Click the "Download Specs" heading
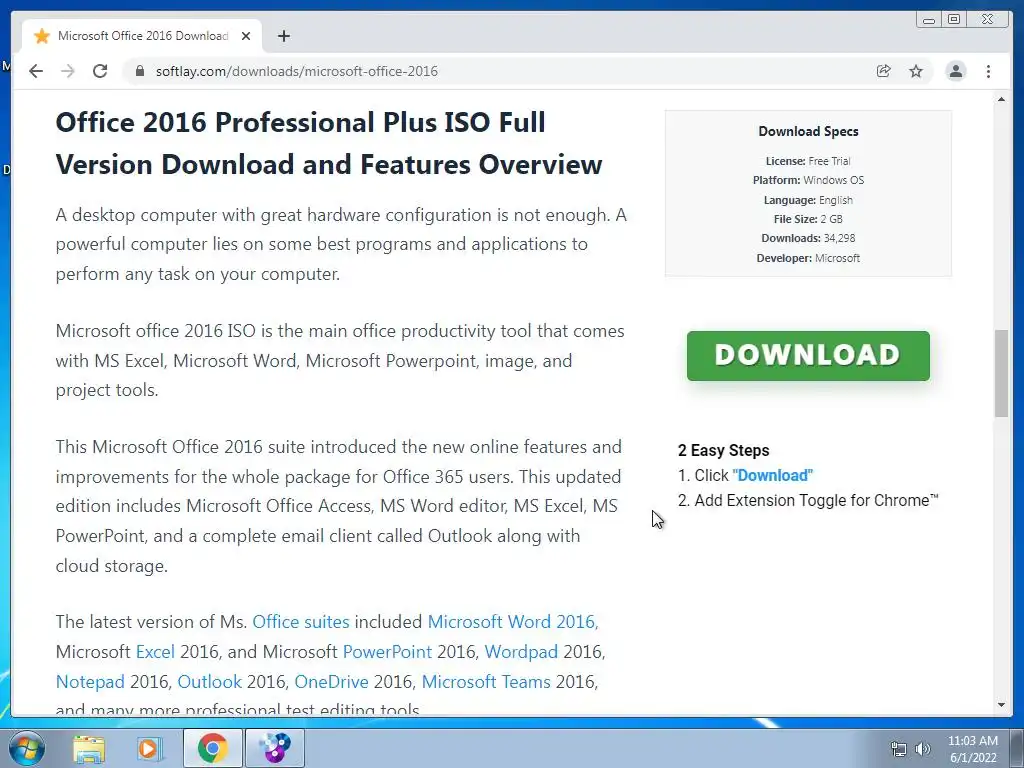Image resolution: width=1024 pixels, height=768 pixels. [x=808, y=131]
